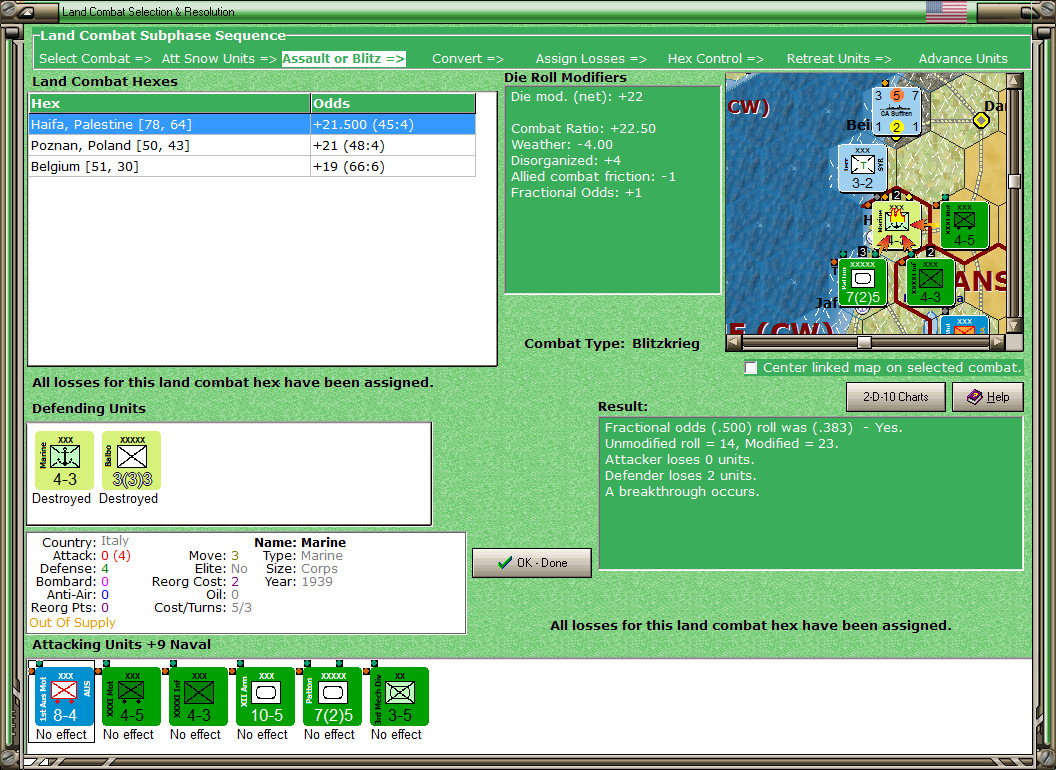
Task: Click the Unmodified roll = 14 result line
Action: 721,443
